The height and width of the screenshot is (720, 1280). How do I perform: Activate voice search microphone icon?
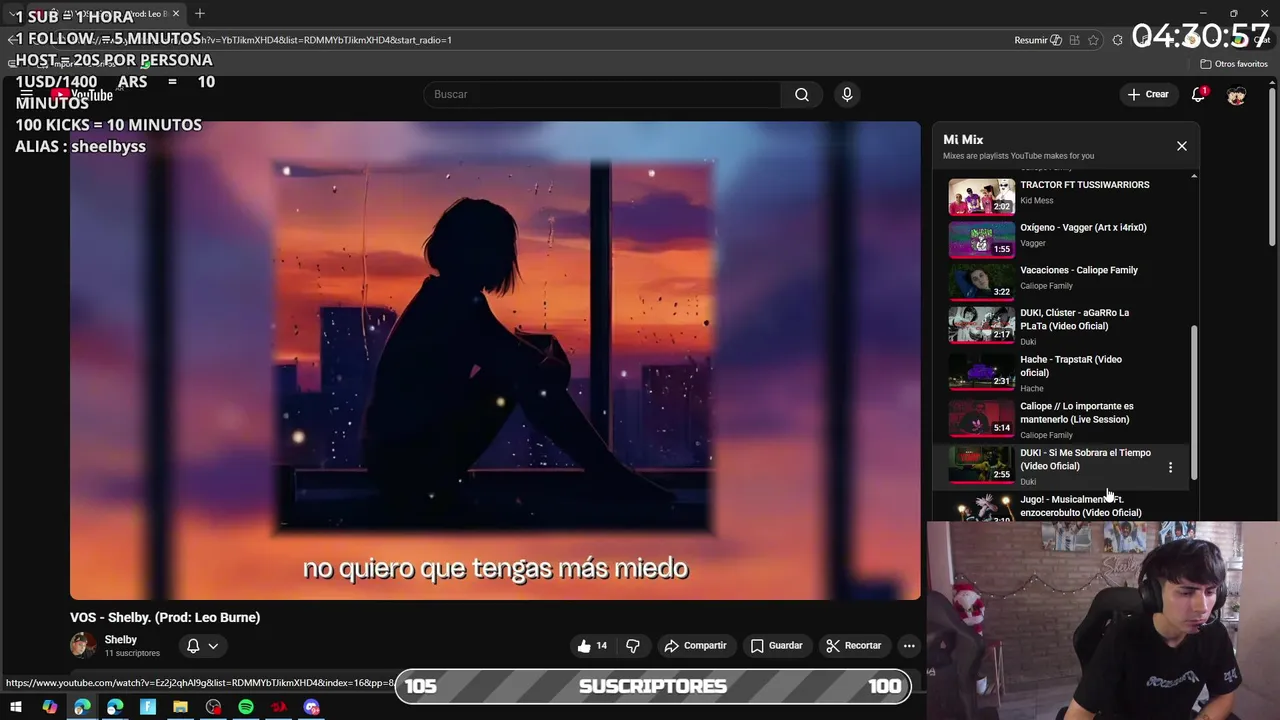pos(847,94)
